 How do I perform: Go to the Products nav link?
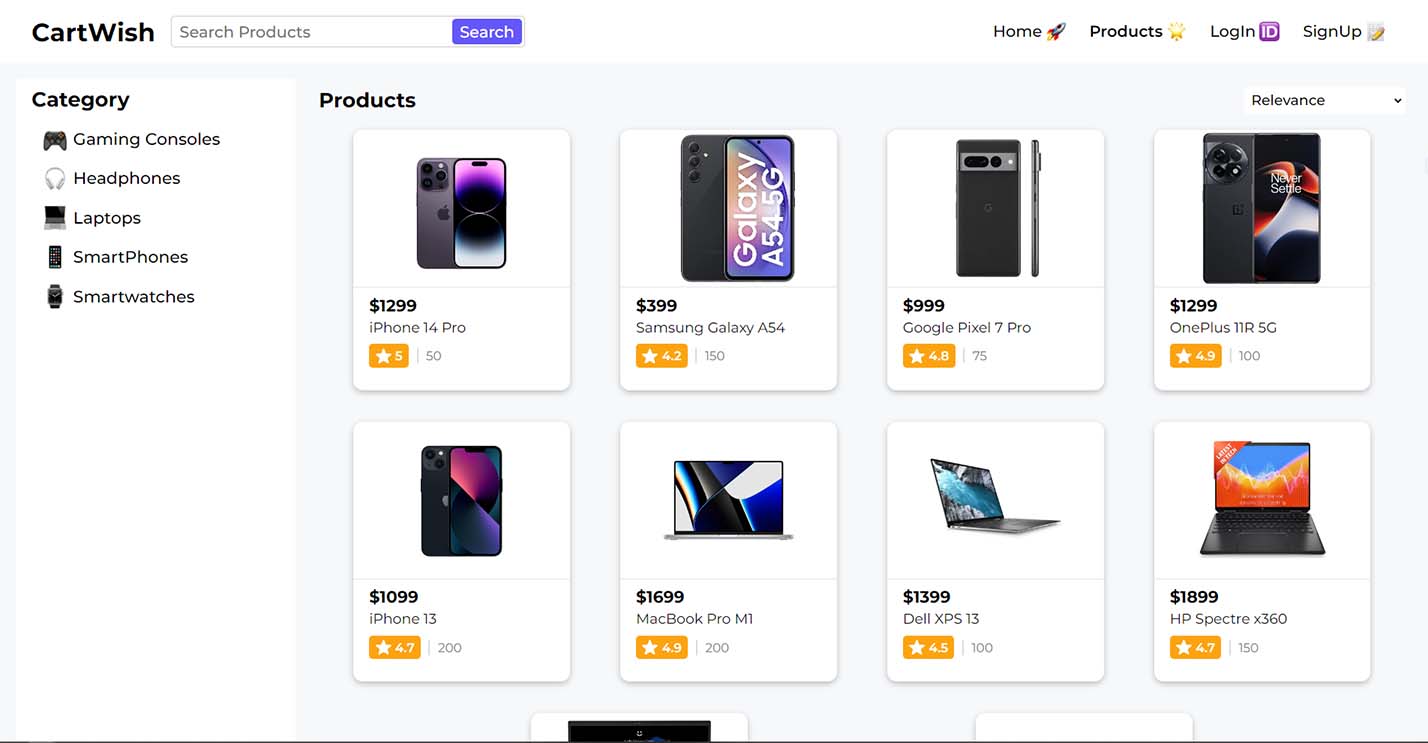(x=1125, y=32)
